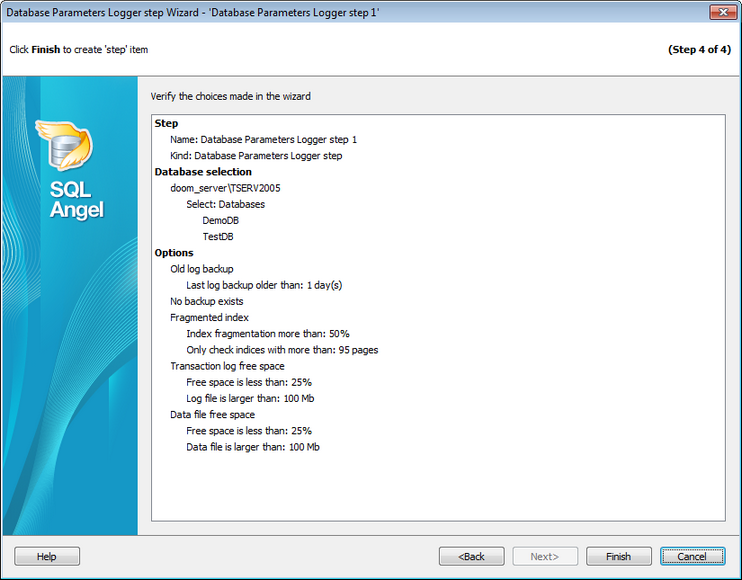The height and width of the screenshot is (580, 742).
Task: Select 'Name: Database Parameters Logger step 1' line
Action: click(x=264, y=140)
